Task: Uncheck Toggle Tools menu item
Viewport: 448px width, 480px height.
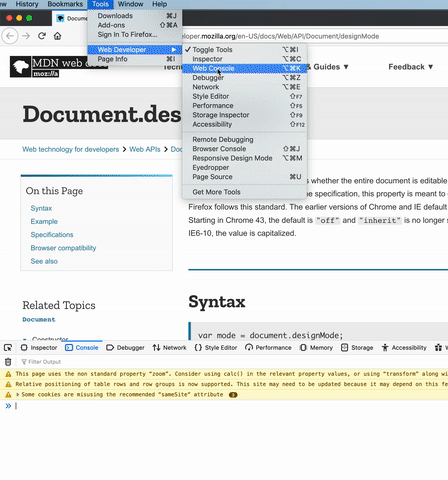Action: point(245,50)
